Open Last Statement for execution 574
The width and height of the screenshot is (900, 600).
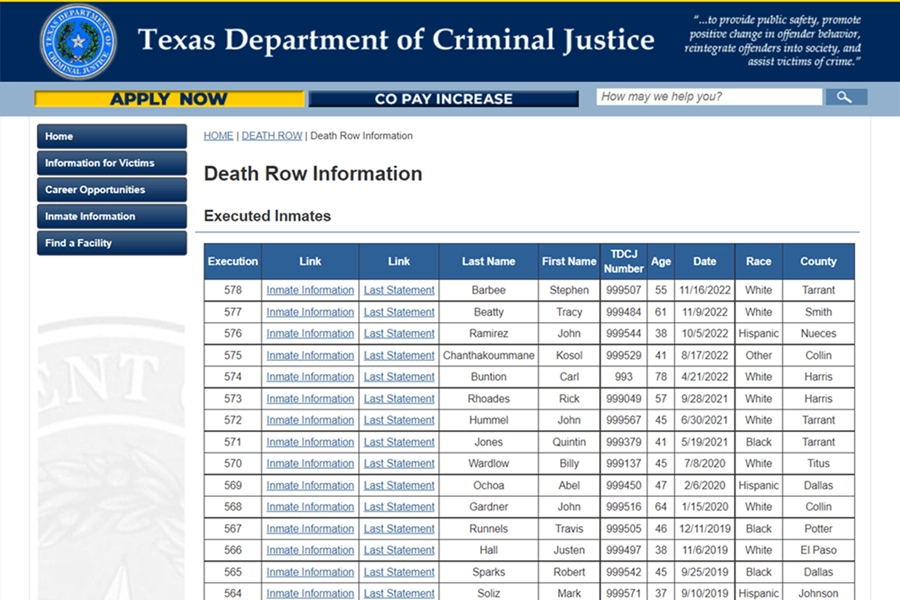tap(399, 377)
